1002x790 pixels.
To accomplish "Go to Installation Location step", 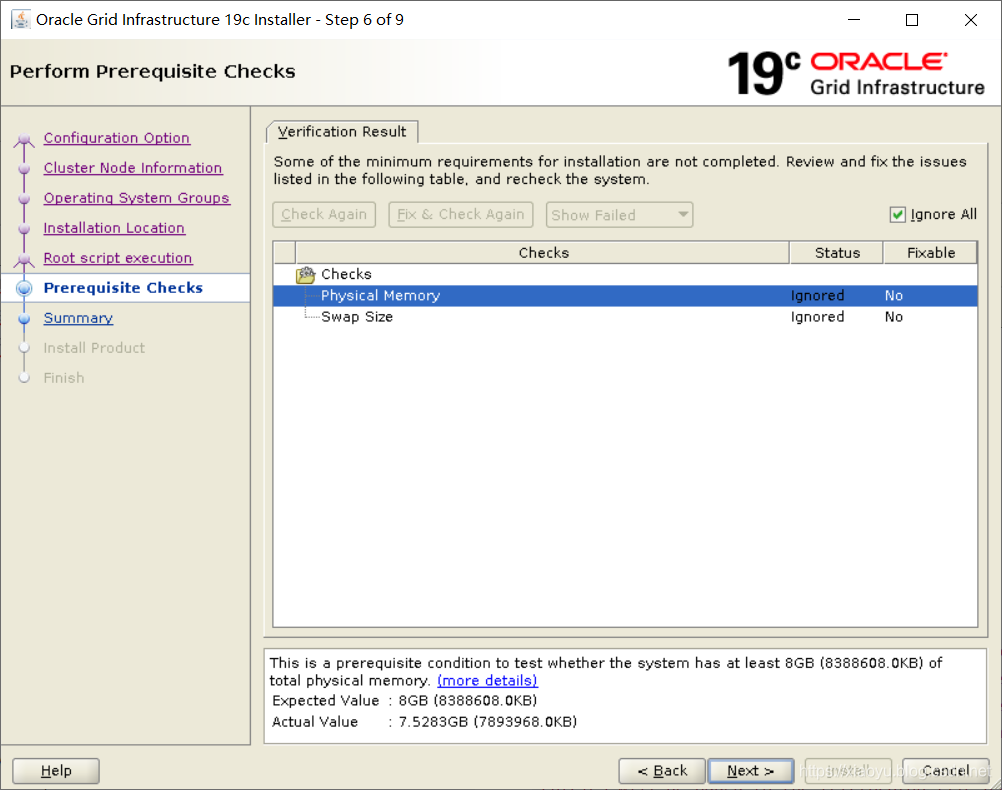I will (114, 228).
